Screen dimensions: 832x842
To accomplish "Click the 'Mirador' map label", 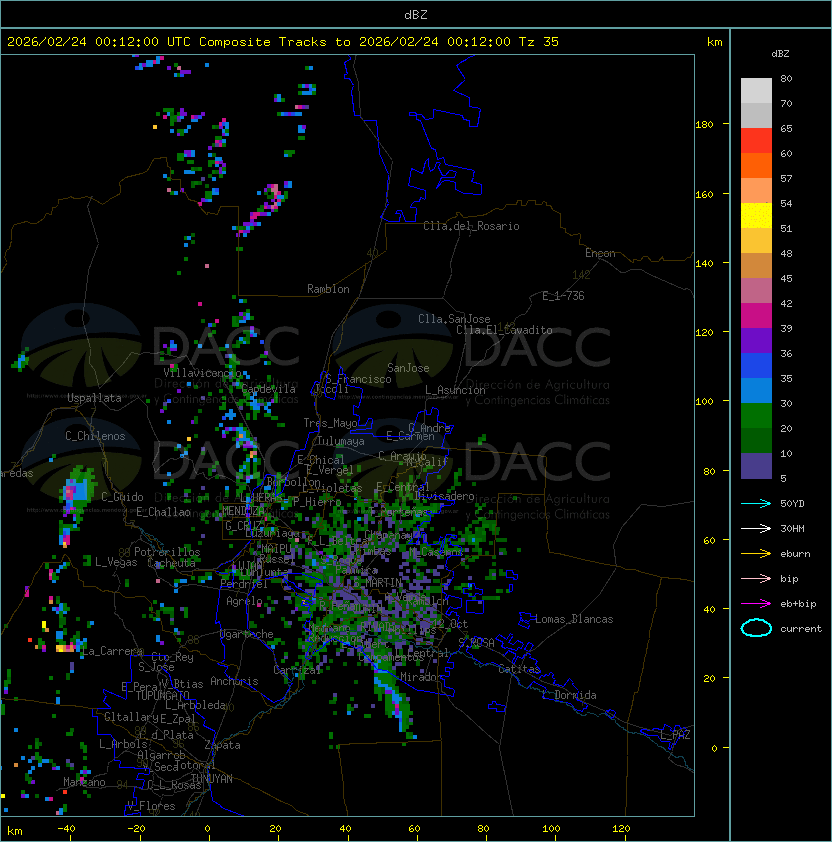I will click(x=421, y=677).
